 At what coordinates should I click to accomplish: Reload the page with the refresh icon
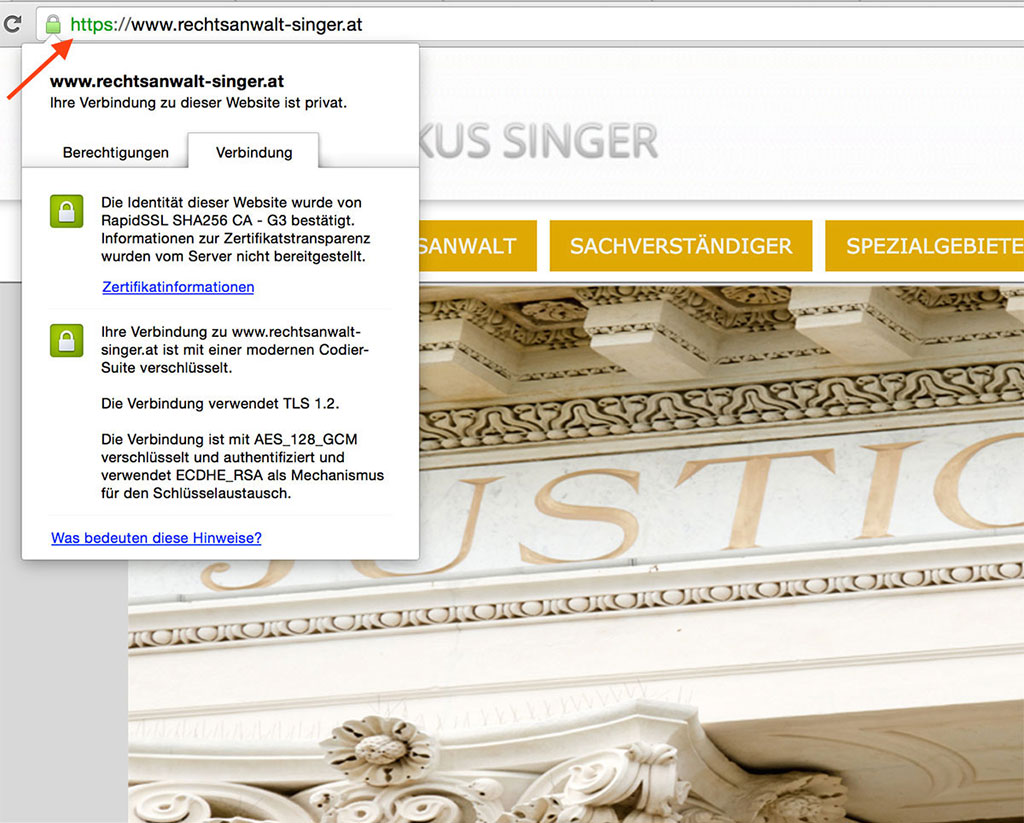point(12,25)
